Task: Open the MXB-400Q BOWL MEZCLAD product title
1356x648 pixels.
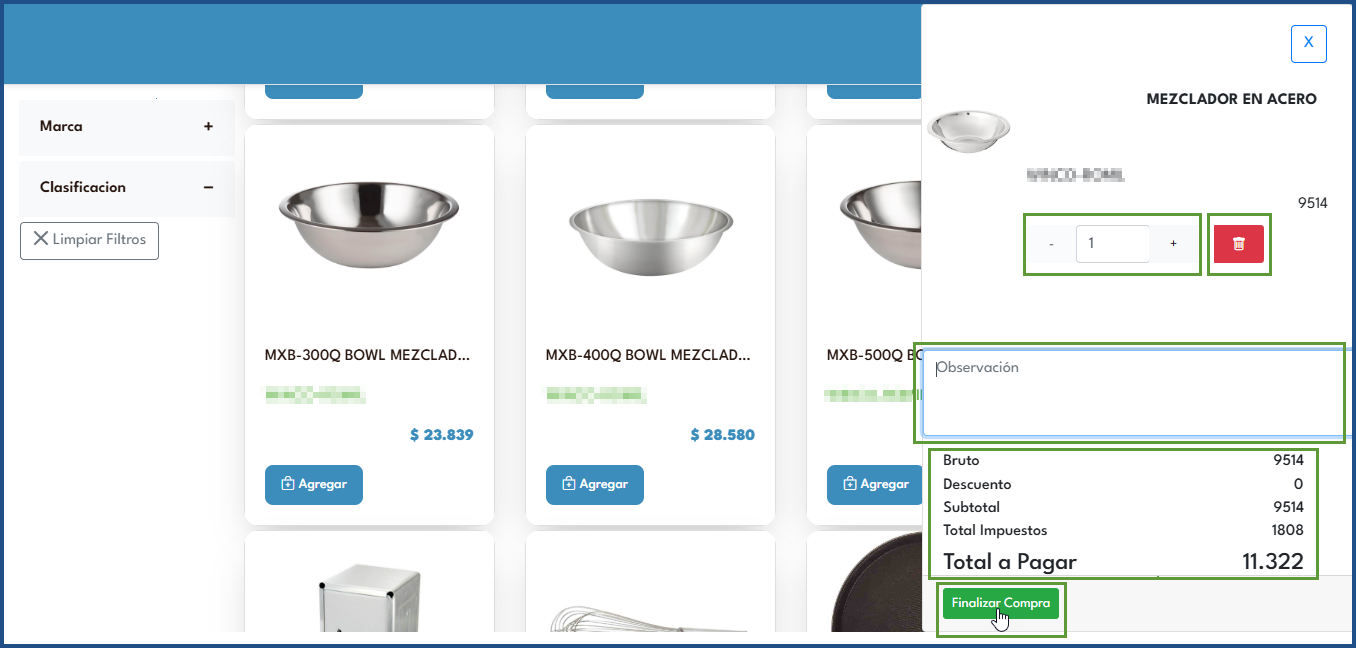Action: pos(648,355)
